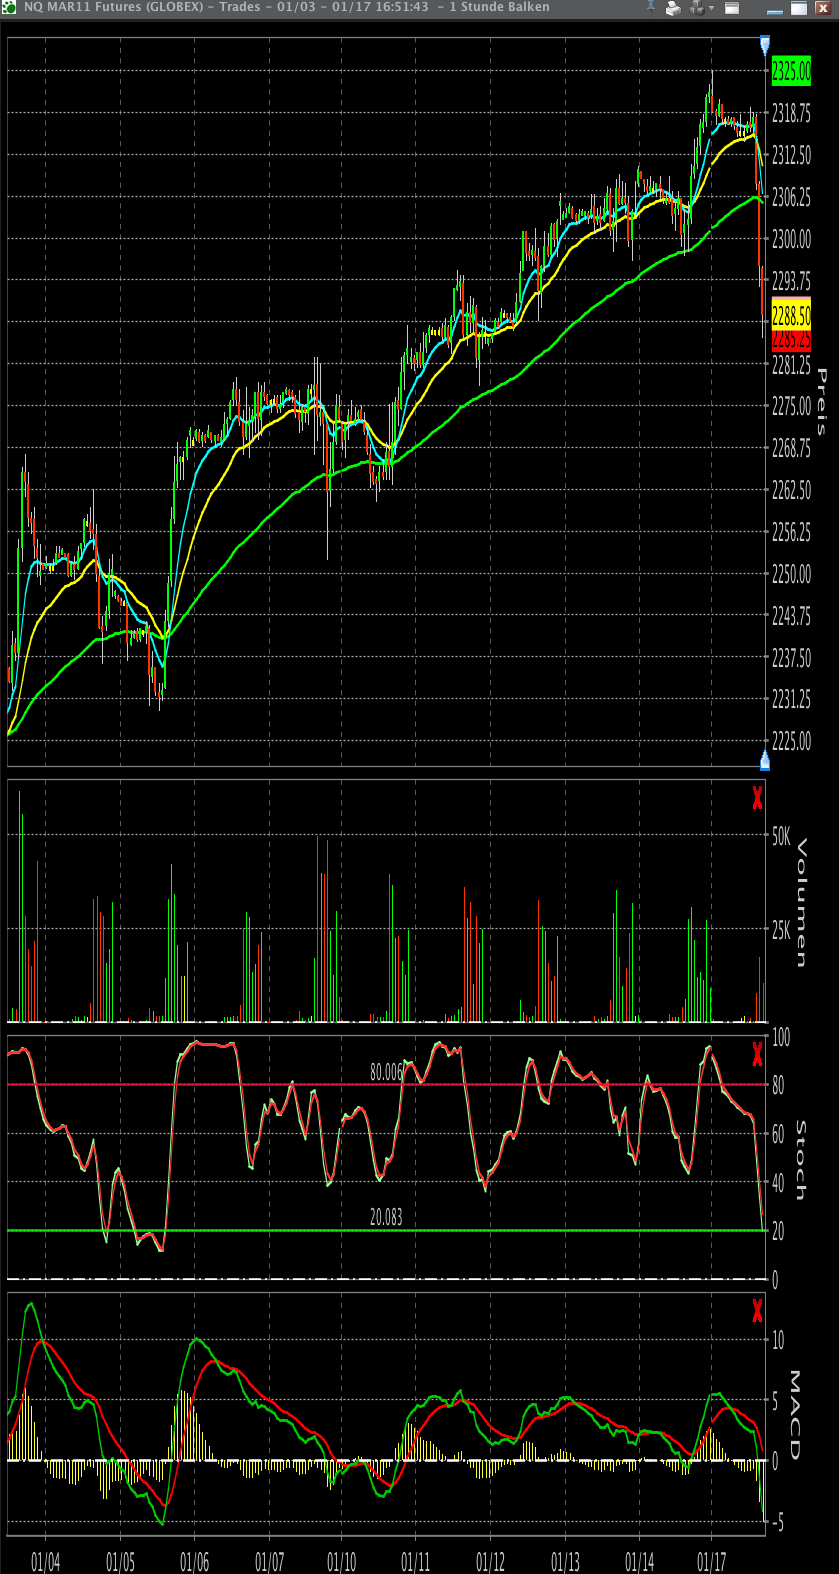This screenshot has width=839, height=1574.
Task: Click the 25K volume axis label
Action: click(782, 930)
